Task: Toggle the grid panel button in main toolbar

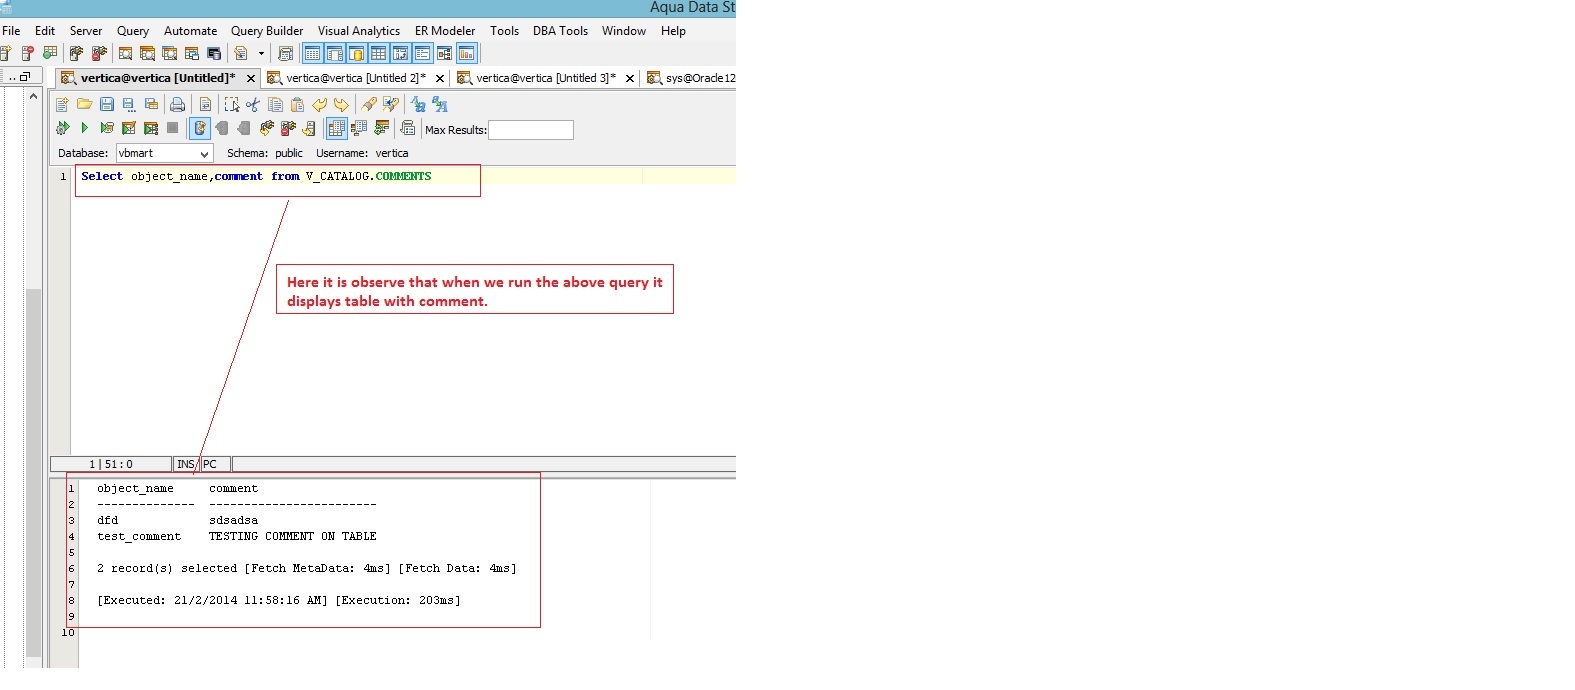Action: click(378, 53)
